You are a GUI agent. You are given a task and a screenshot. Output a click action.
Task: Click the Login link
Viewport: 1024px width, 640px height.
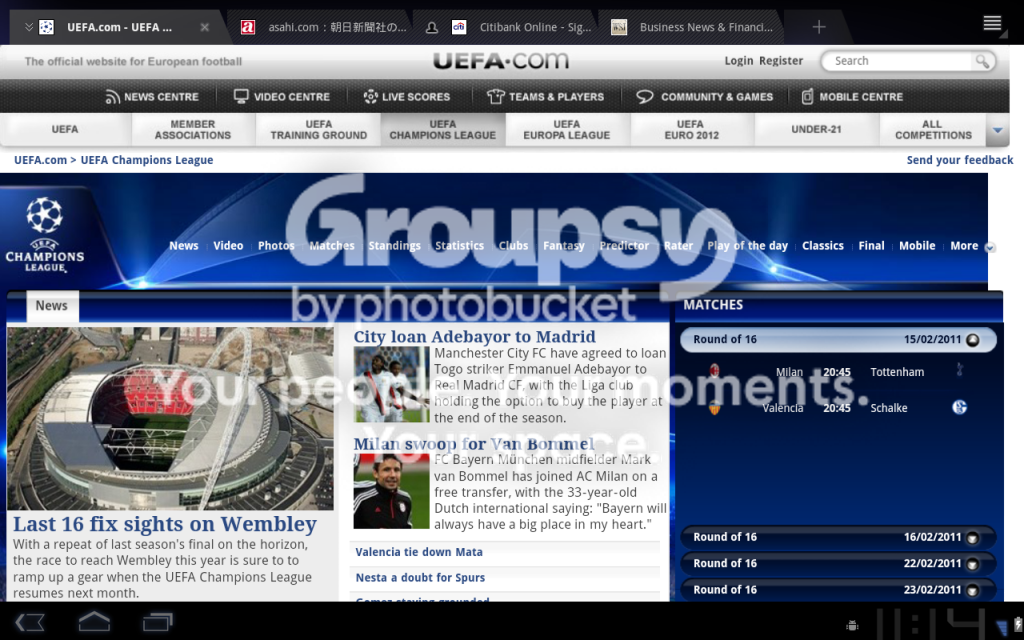739,61
